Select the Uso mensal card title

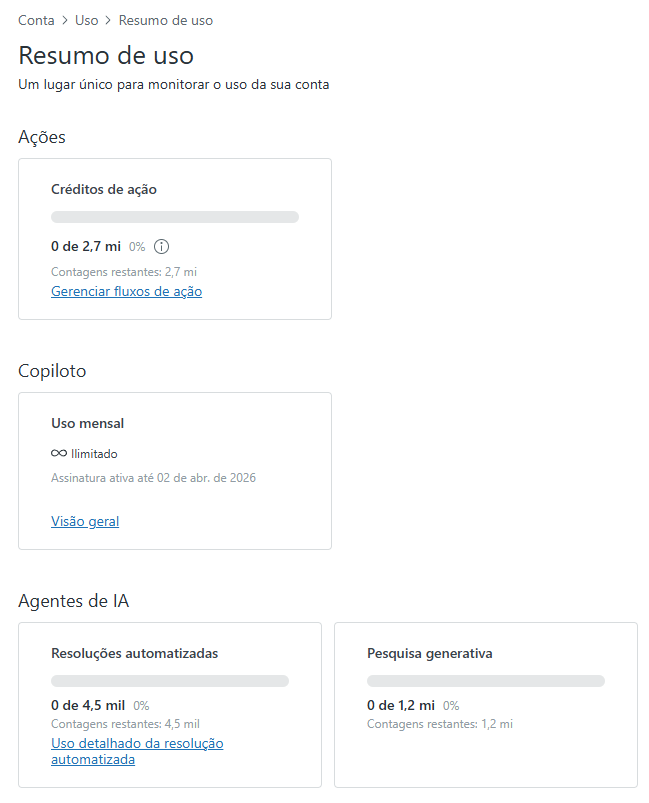tap(87, 423)
